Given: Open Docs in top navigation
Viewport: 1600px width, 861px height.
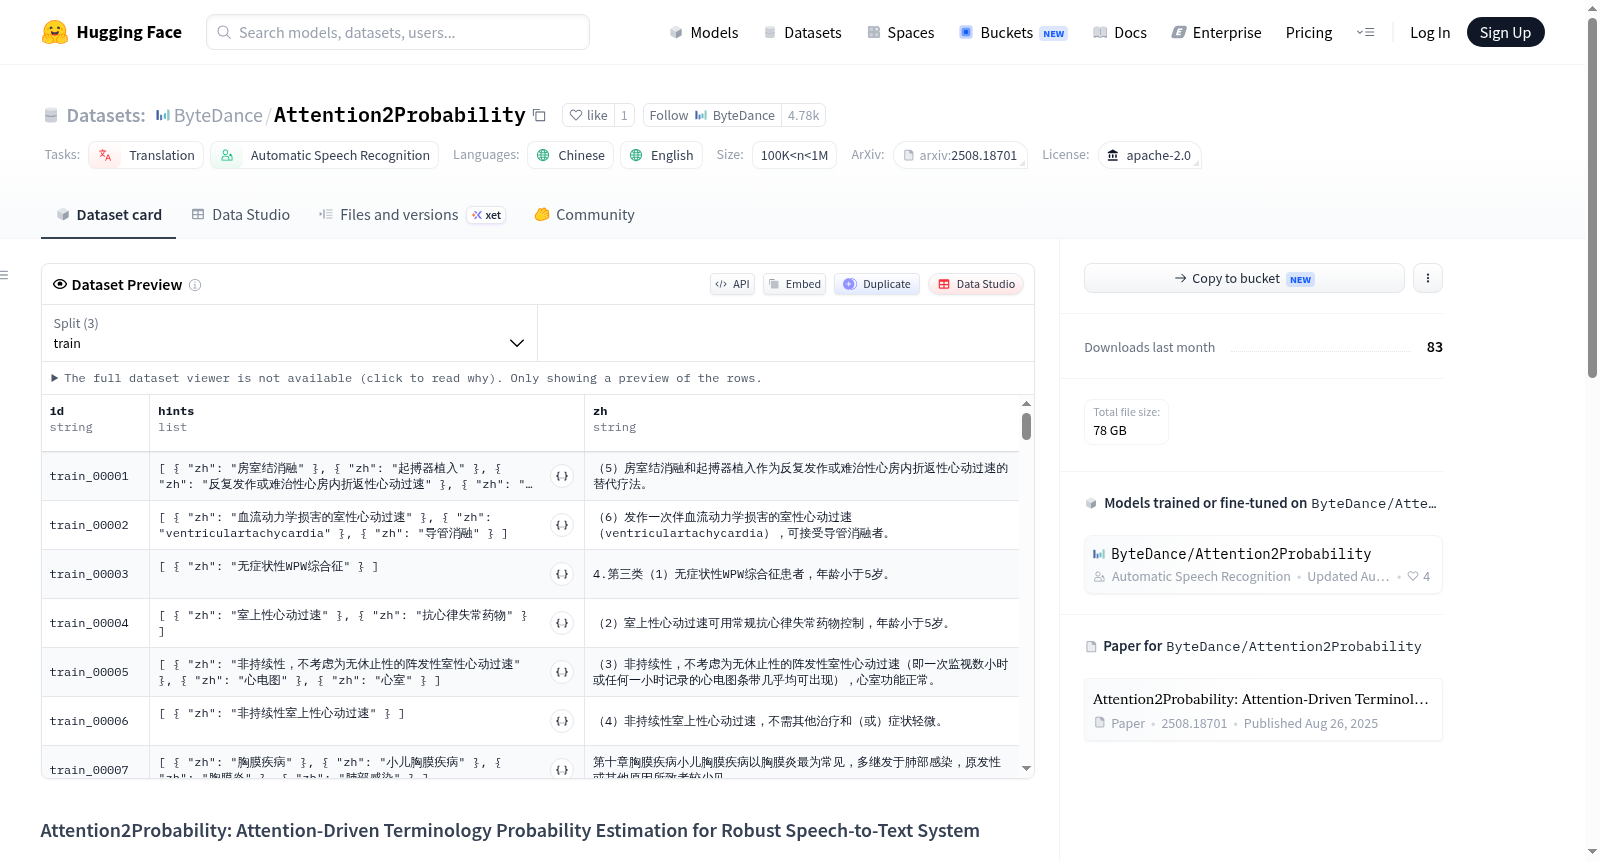Looking at the screenshot, I should [x=1119, y=32].
